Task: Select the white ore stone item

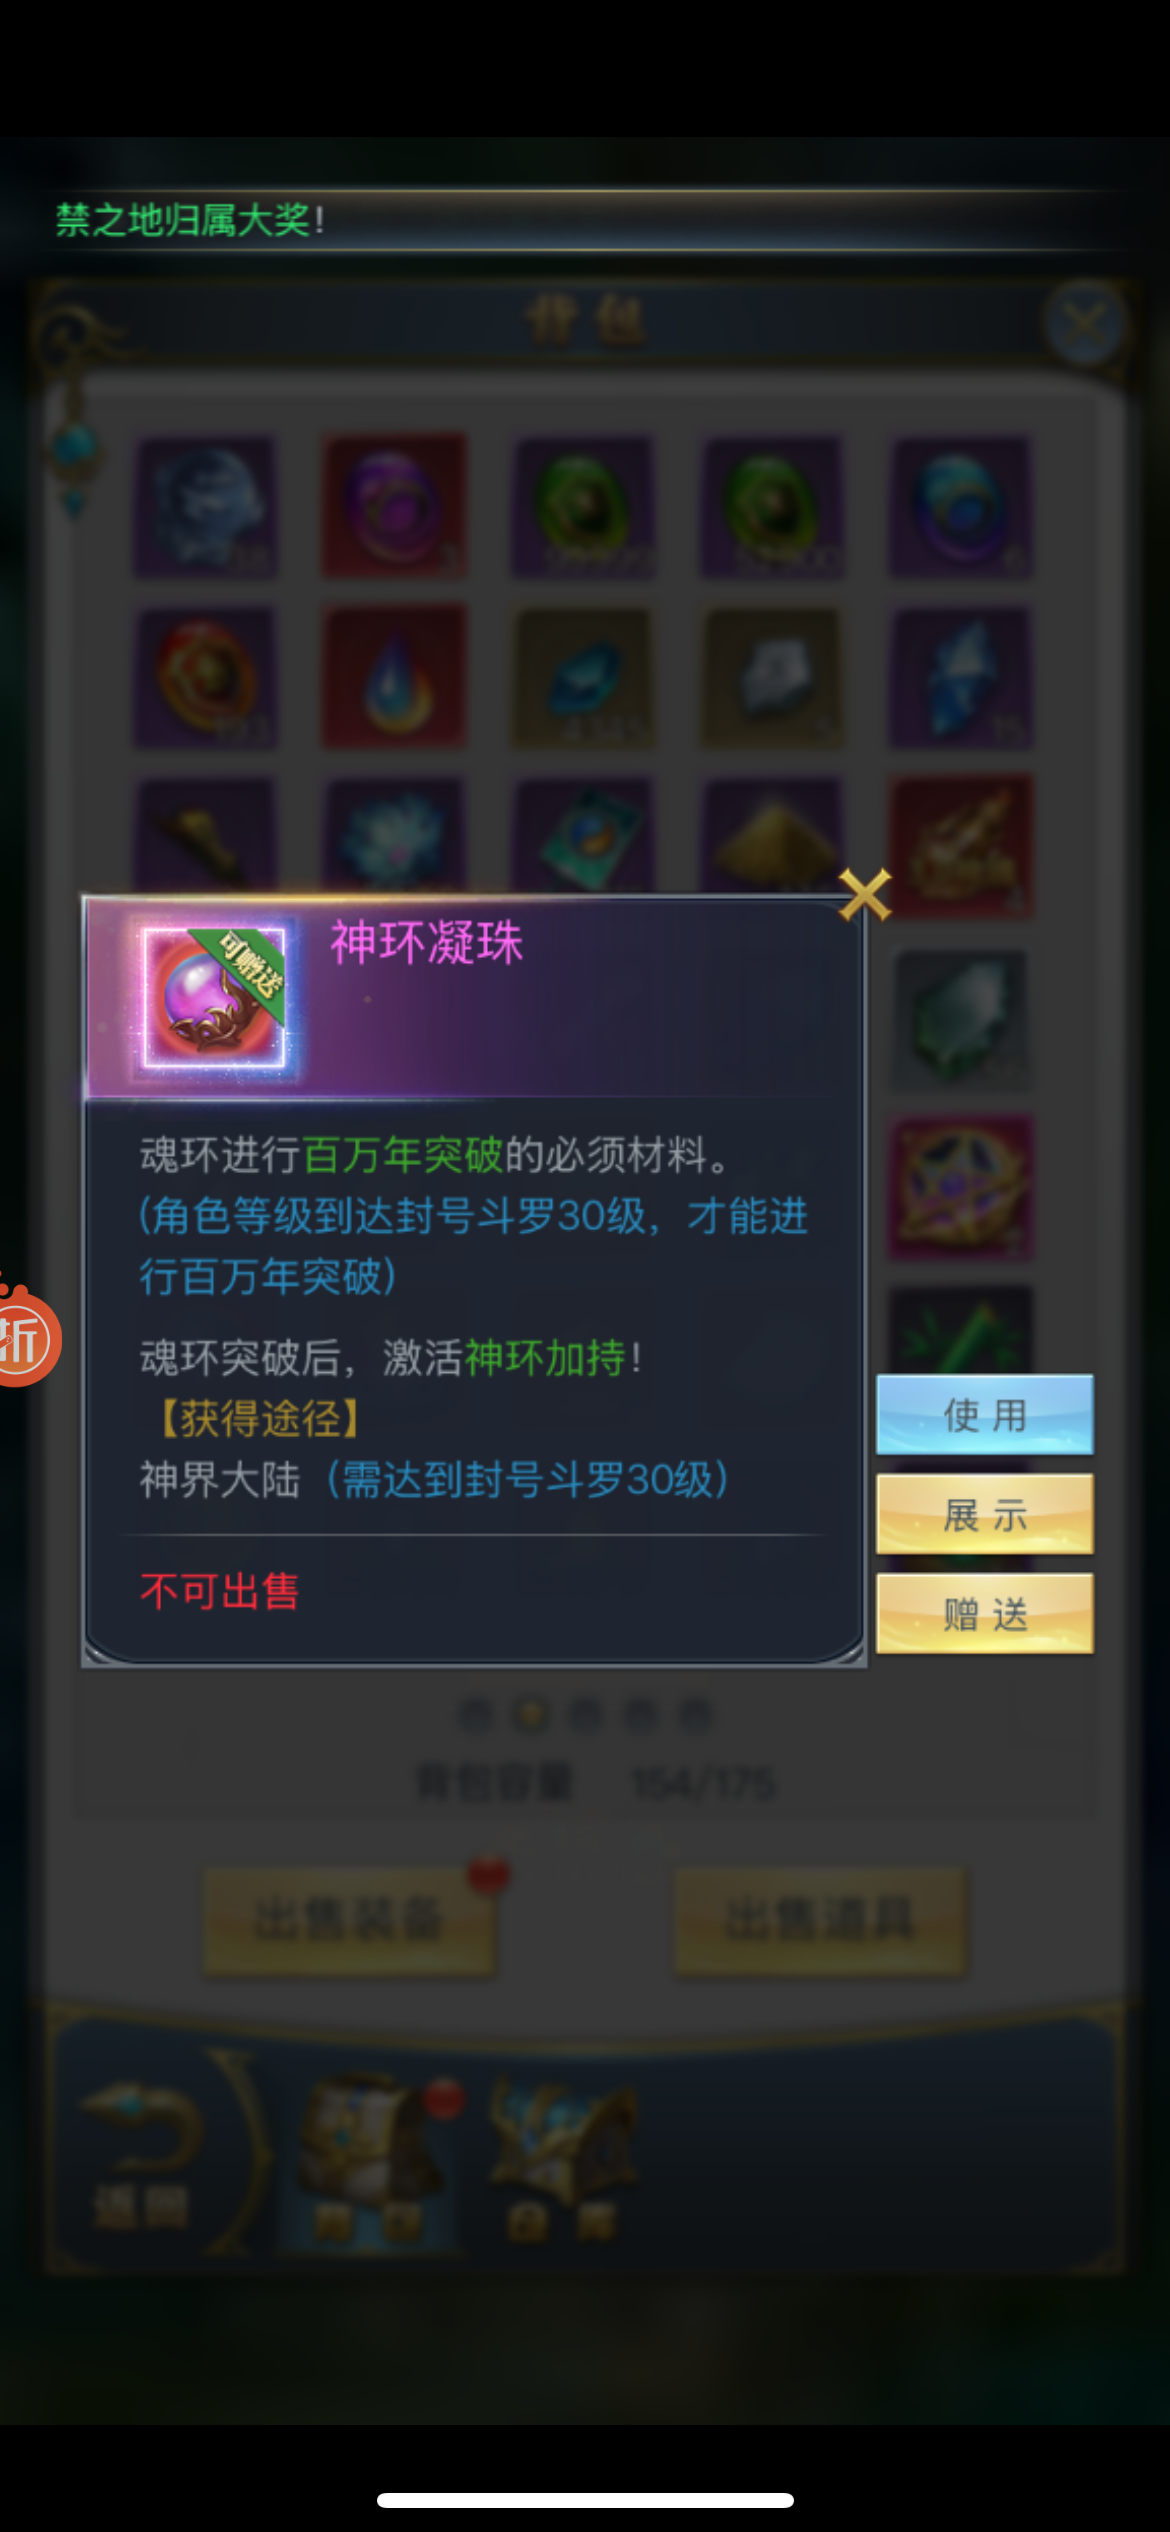Action: point(771,676)
